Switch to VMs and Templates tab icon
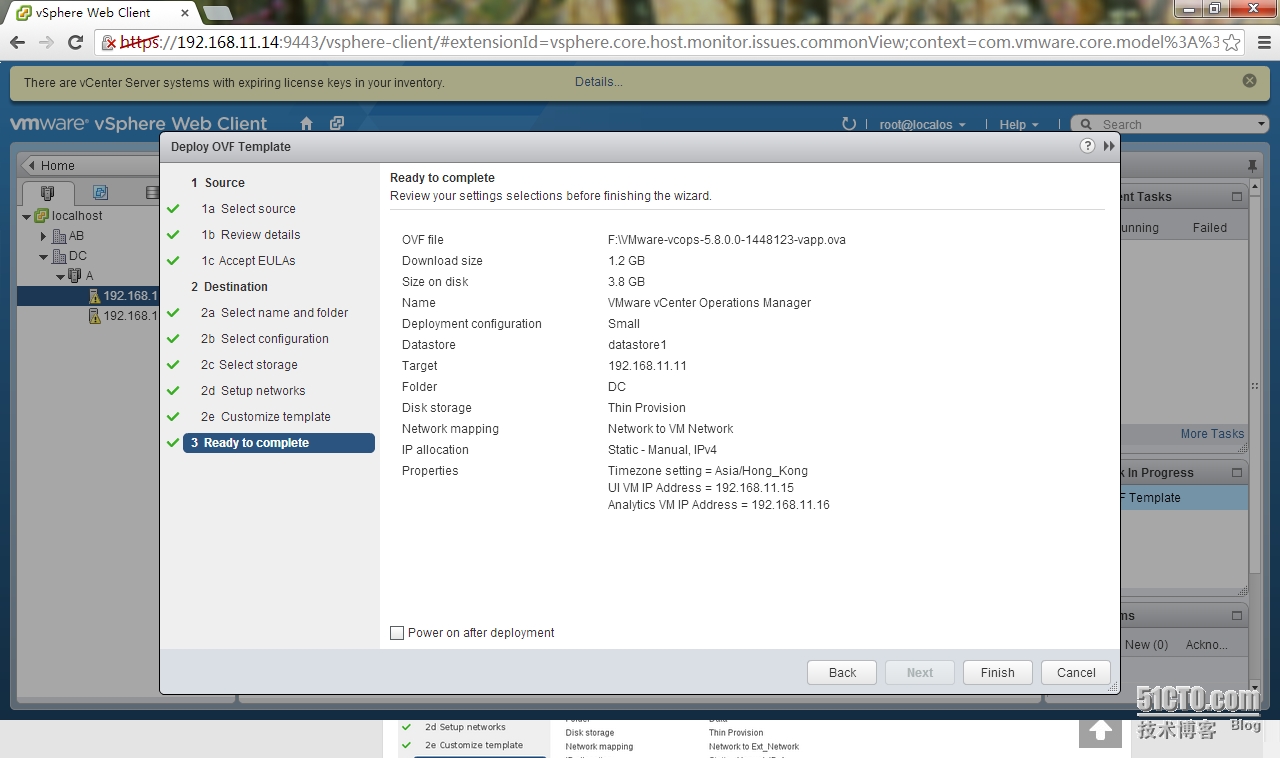1280x758 pixels. click(x=100, y=193)
